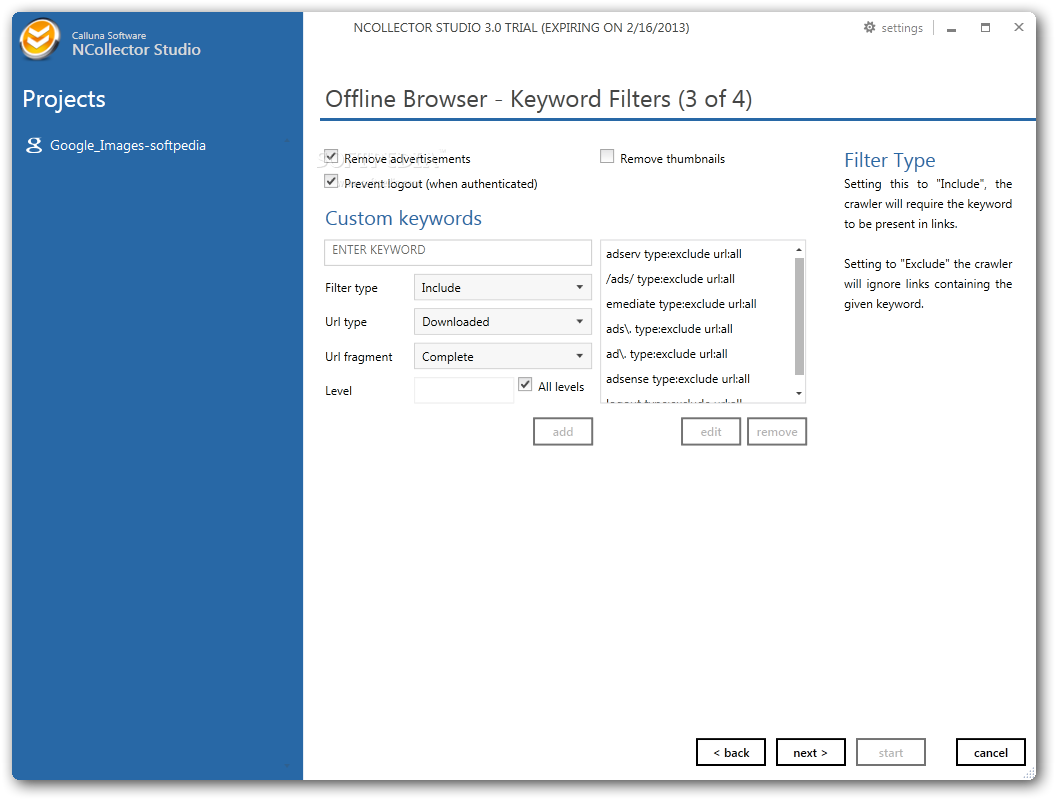1056x800 pixels.
Task: Click the Enter Keyword input field
Action: pyautogui.click(x=458, y=253)
